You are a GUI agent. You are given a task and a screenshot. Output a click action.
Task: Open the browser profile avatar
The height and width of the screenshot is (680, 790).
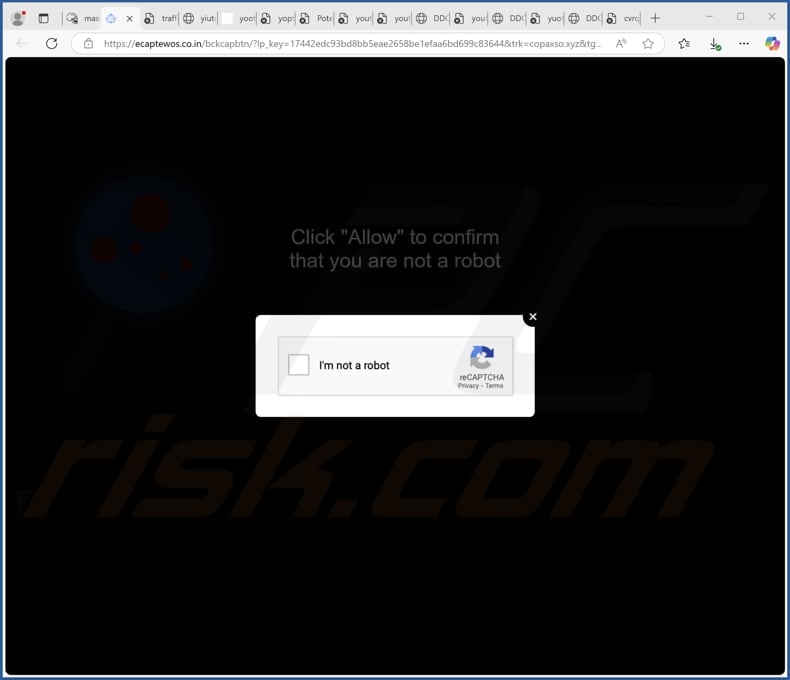(19, 18)
